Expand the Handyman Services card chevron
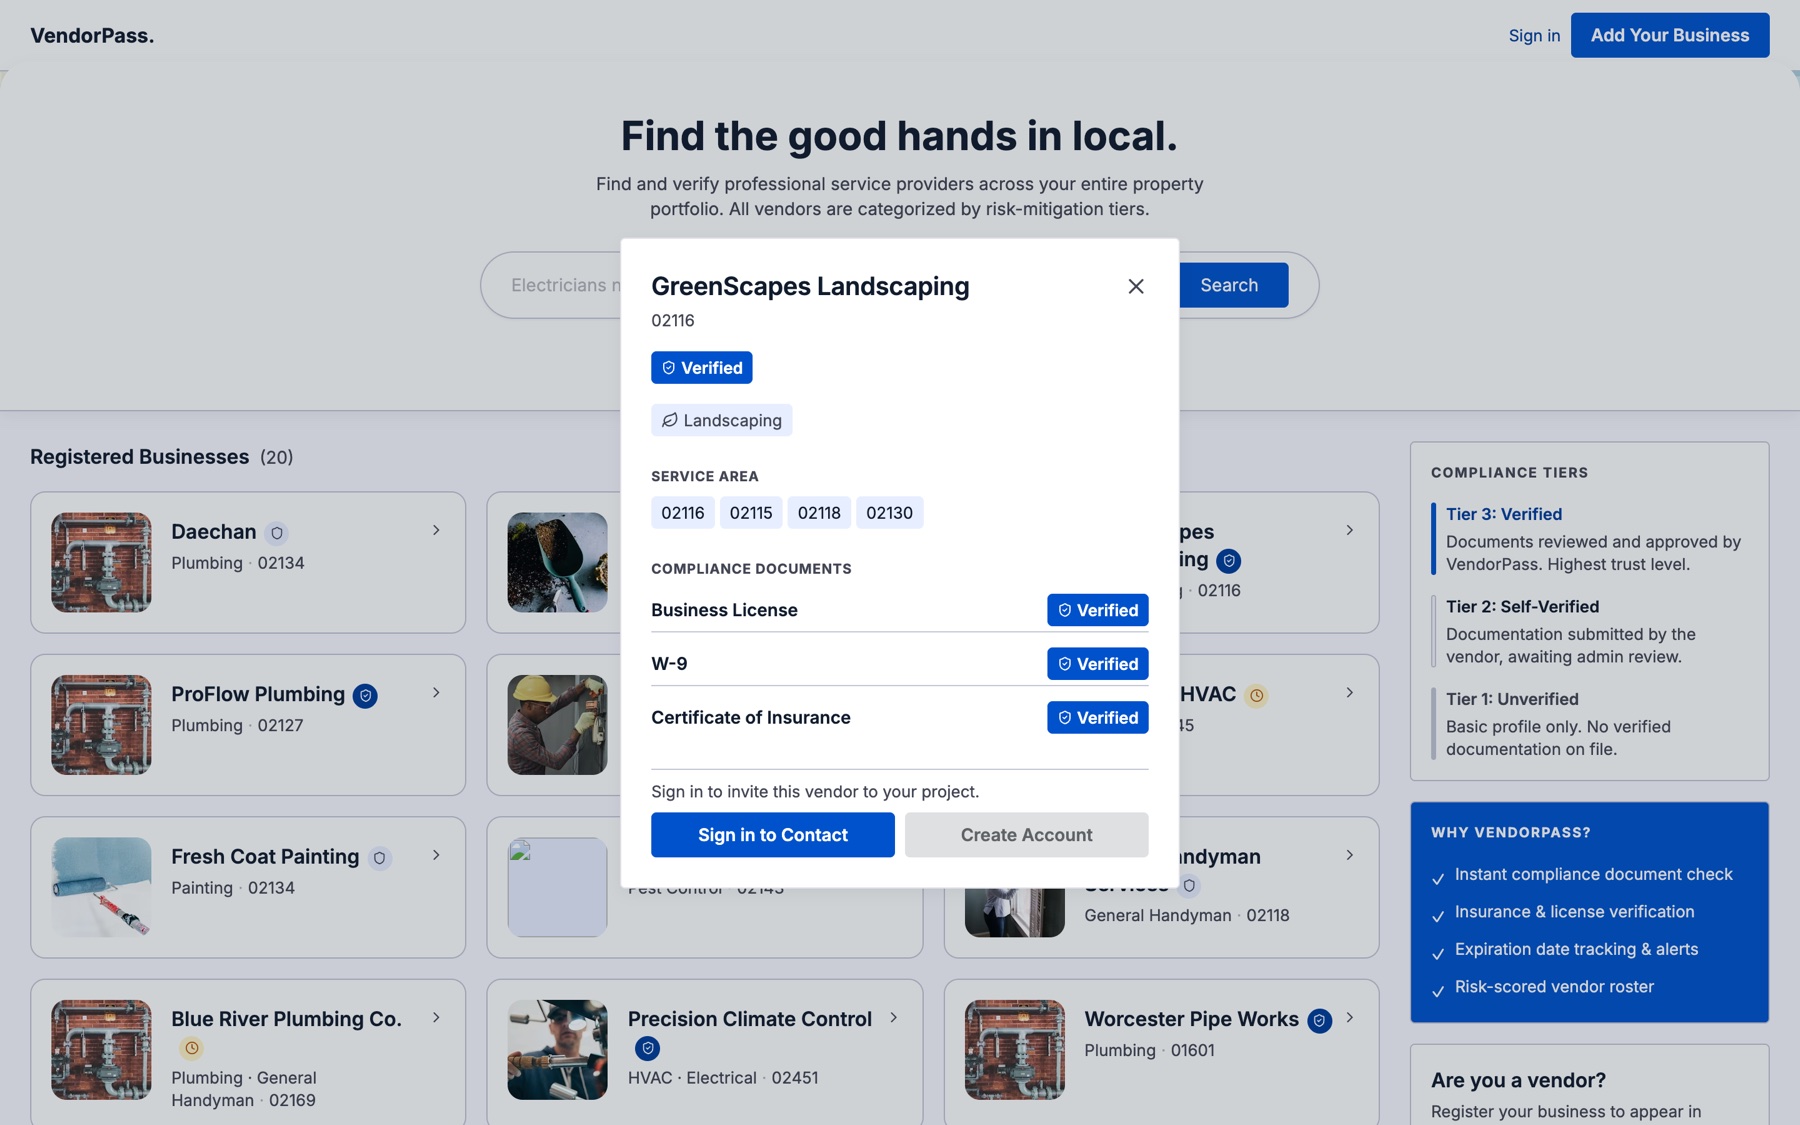 (1350, 855)
